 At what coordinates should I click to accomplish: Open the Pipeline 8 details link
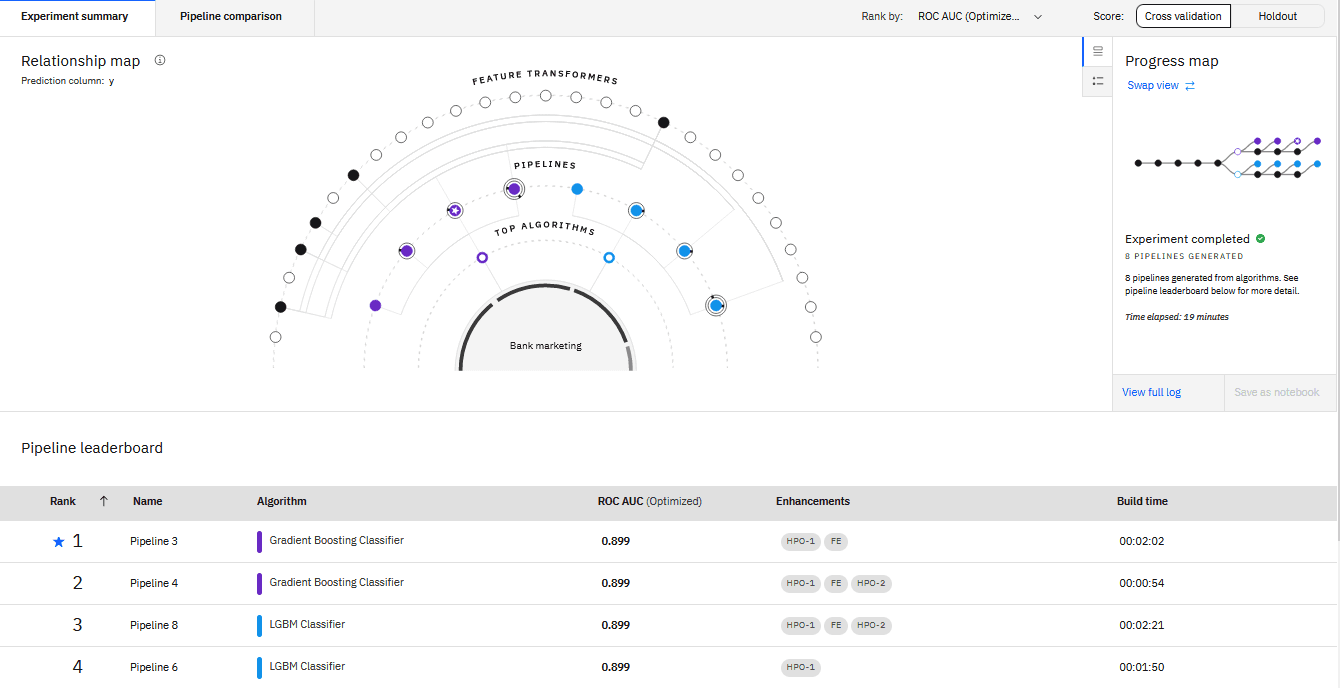(154, 624)
